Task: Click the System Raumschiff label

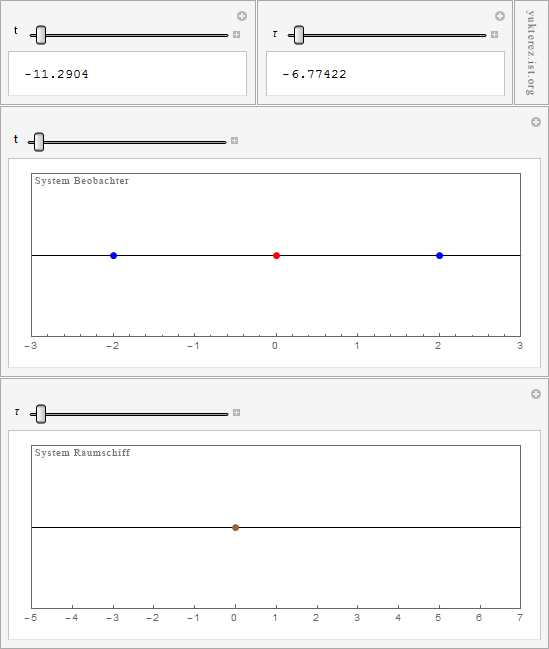Action: 82,453
